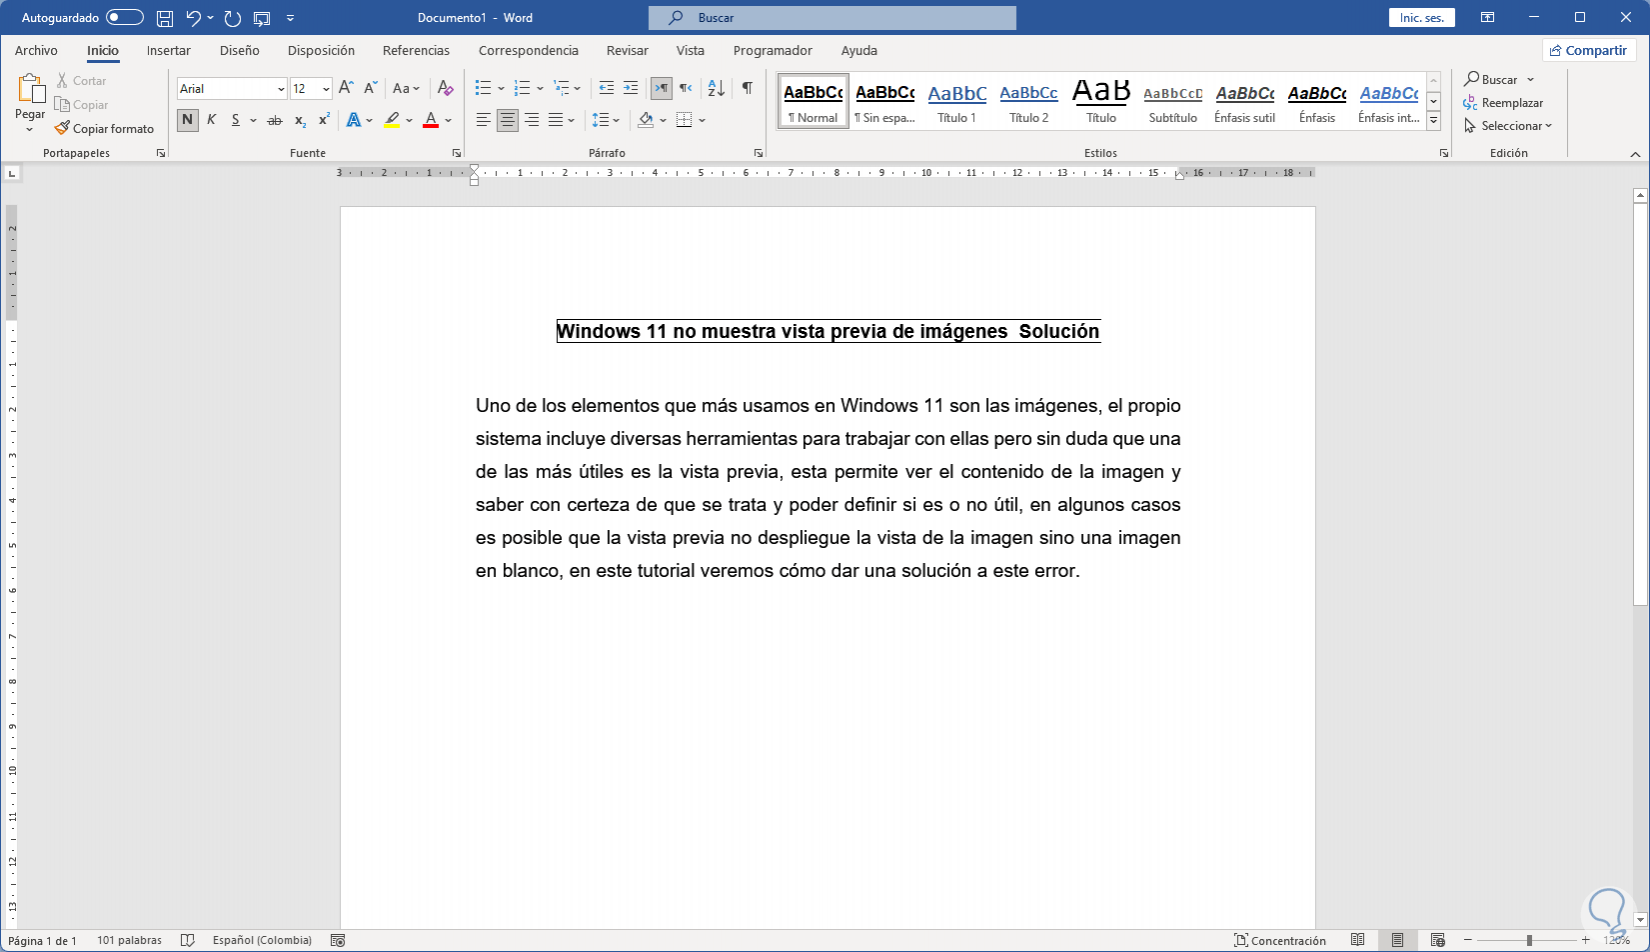Switch to the Diseño tab
Image resolution: width=1650 pixels, height=952 pixels.
tap(240, 50)
